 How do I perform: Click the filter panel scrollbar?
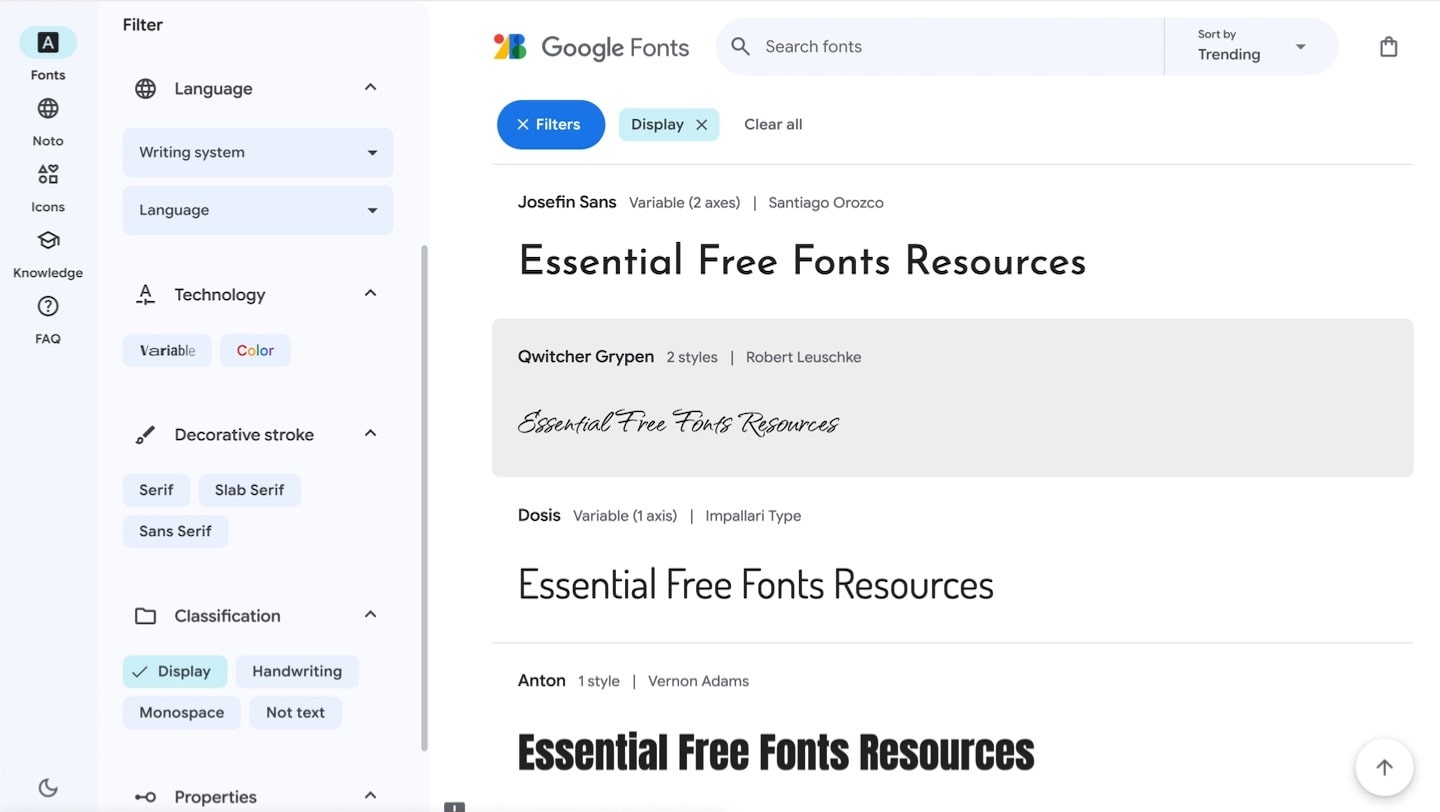424,498
